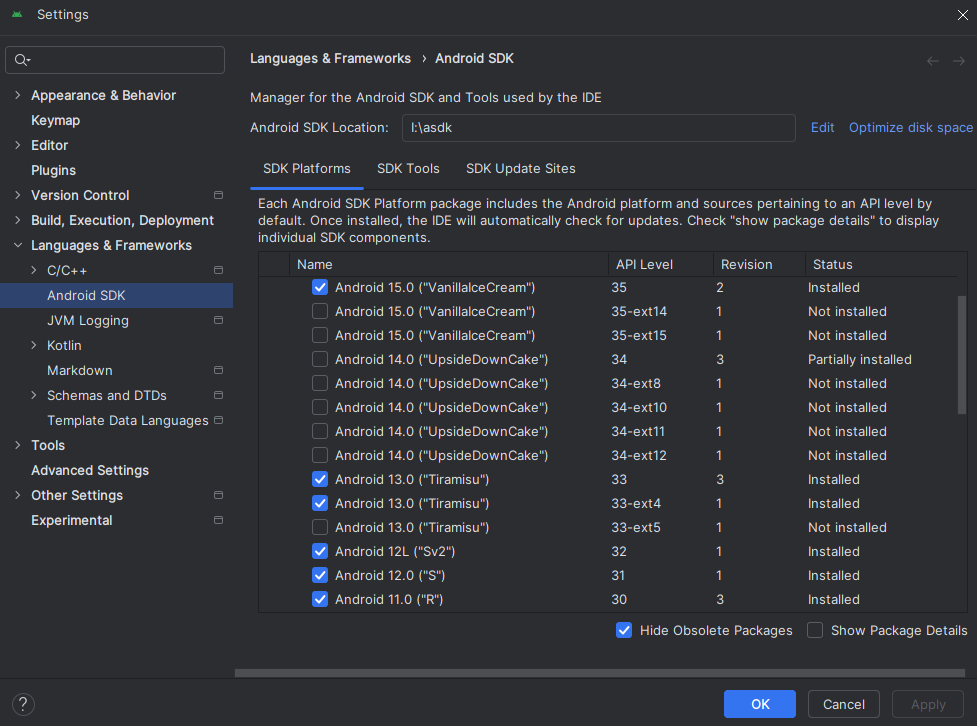Expand Other Settings section
Screen dimensions: 977x726
[17, 495]
